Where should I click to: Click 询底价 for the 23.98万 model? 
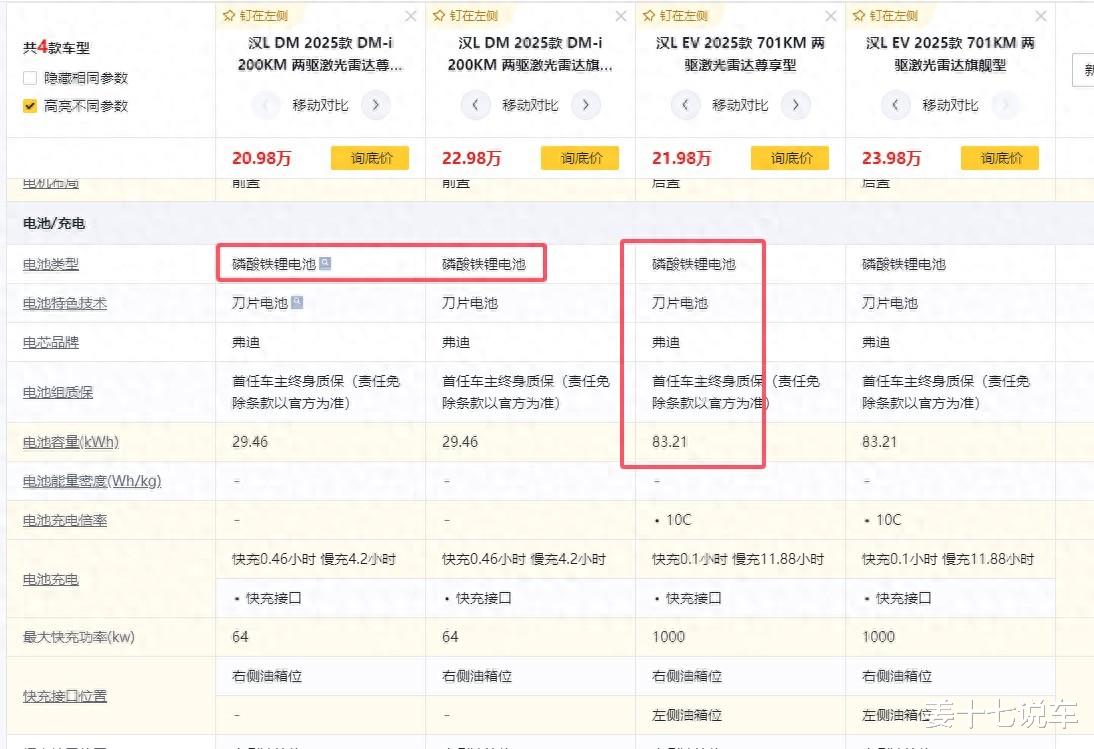click(1000, 158)
